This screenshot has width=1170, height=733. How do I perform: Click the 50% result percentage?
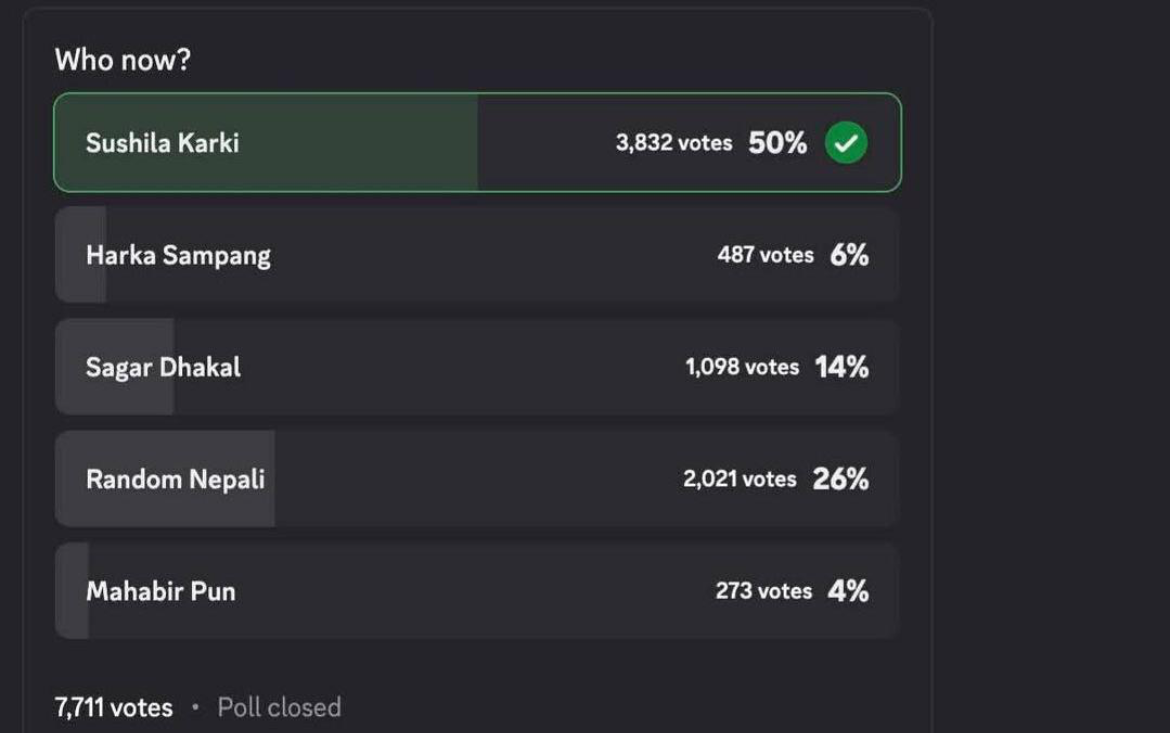tap(778, 143)
